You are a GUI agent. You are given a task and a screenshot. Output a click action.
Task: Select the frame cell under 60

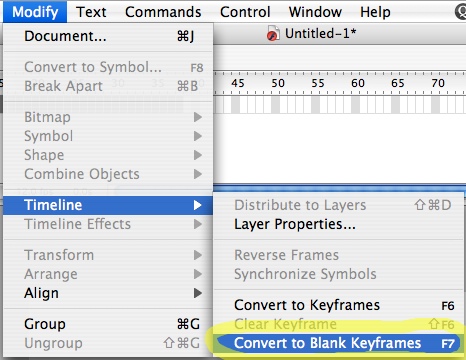pos(355,105)
